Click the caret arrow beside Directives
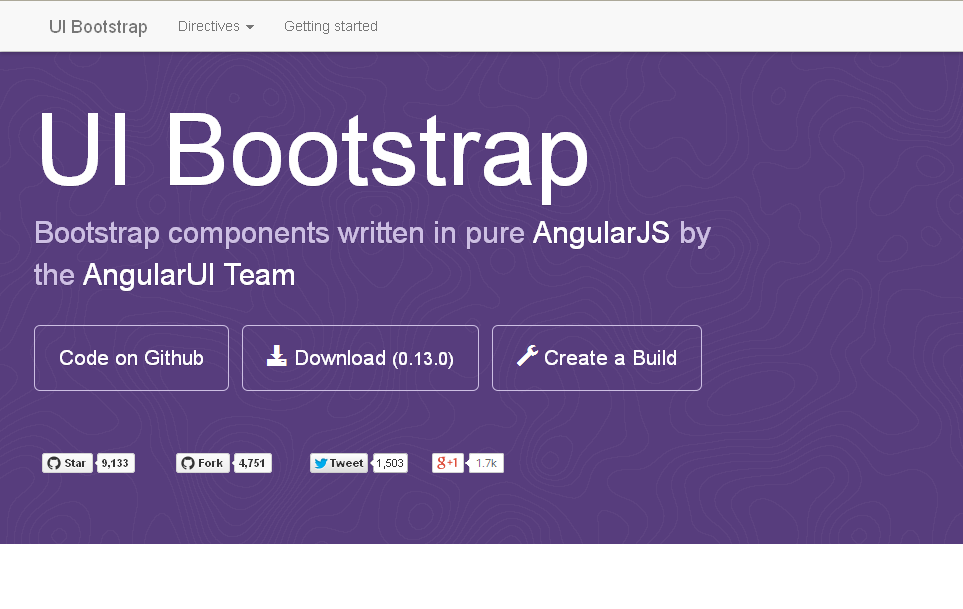This screenshot has height=609, width=963. pos(249,27)
